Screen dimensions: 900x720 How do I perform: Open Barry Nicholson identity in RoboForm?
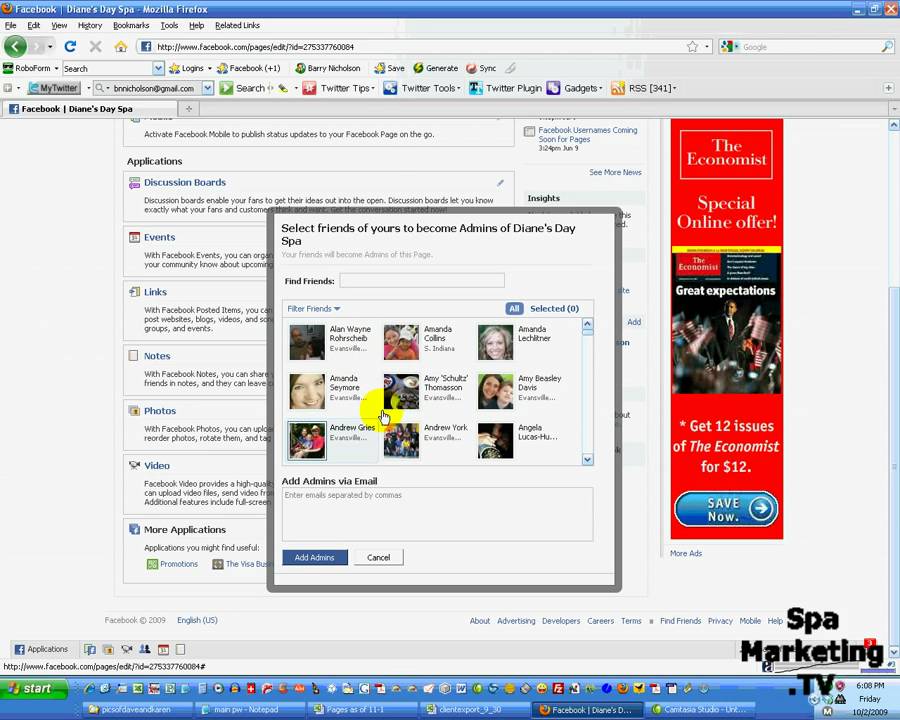(x=328, y=68)
